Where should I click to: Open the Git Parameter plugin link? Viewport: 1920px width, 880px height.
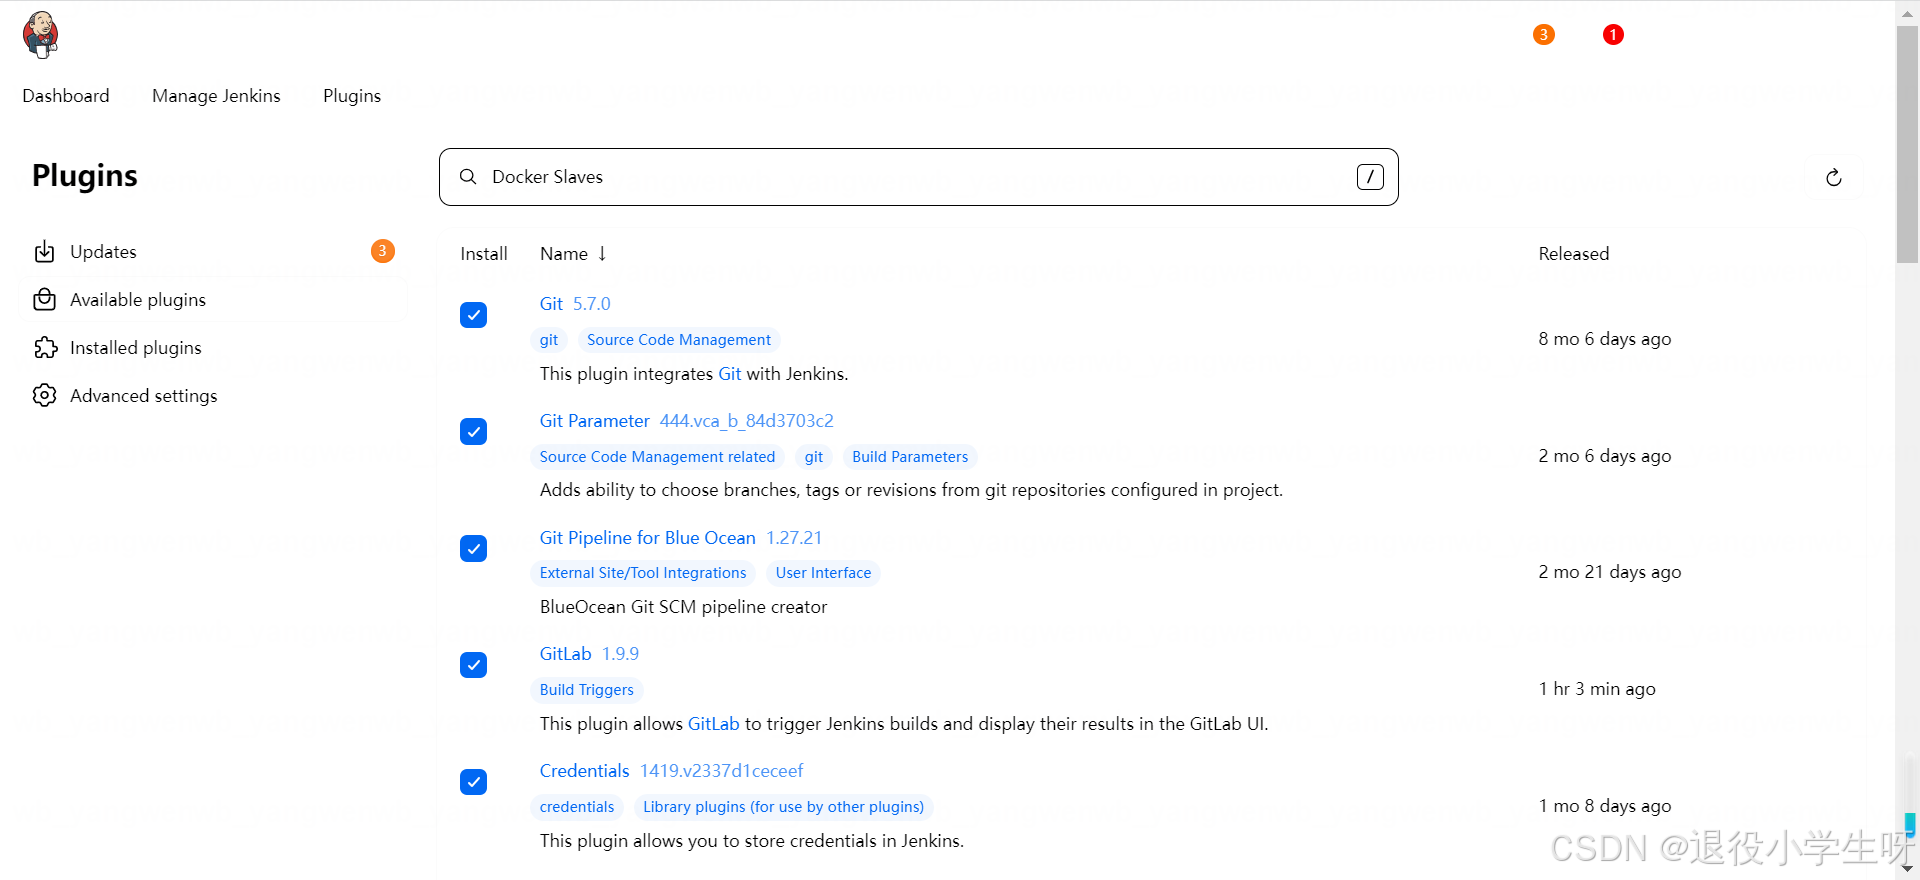(x=687, y=421)
